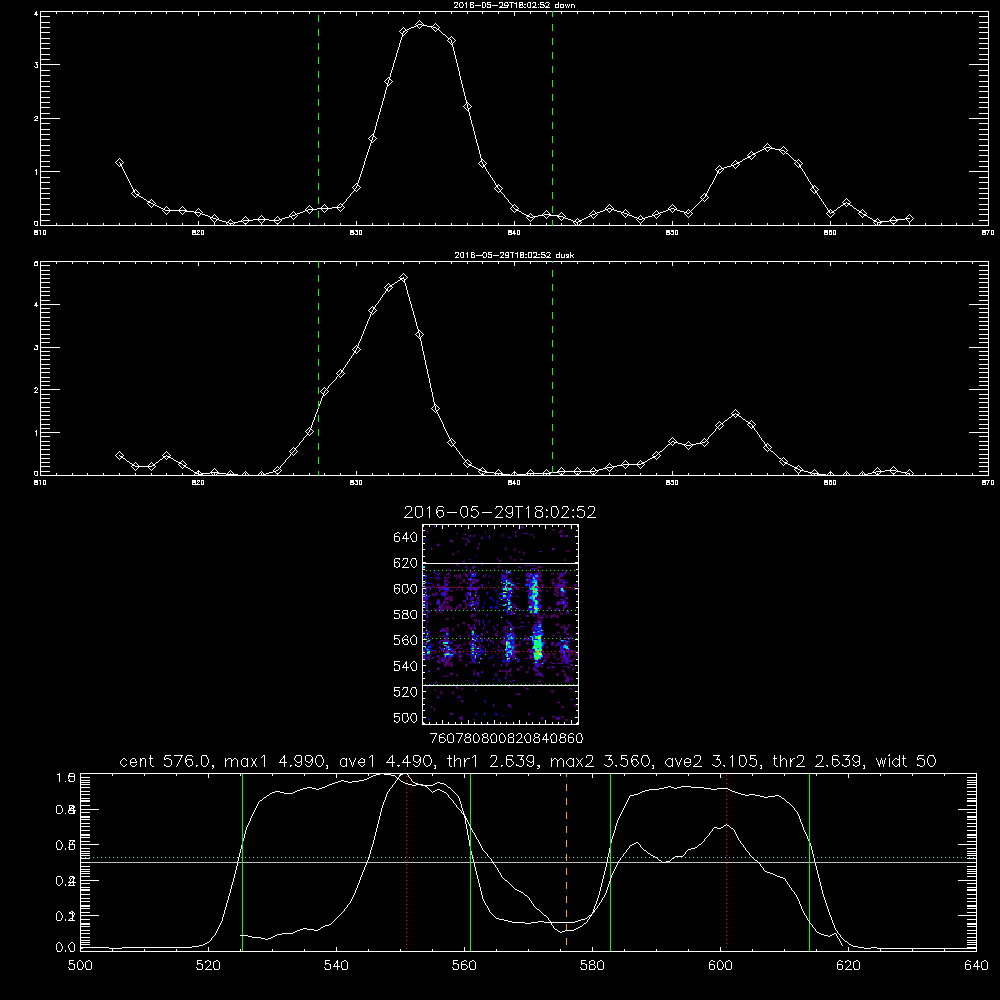Select the 'thr1 2.639' value in stats header

(492, 761)
